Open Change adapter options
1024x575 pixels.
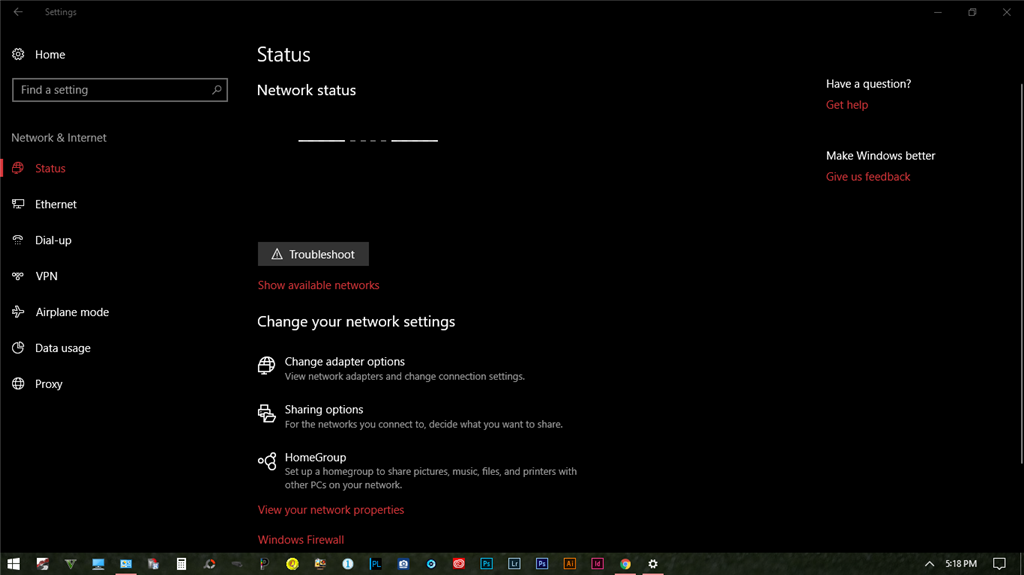pos(344,361)
